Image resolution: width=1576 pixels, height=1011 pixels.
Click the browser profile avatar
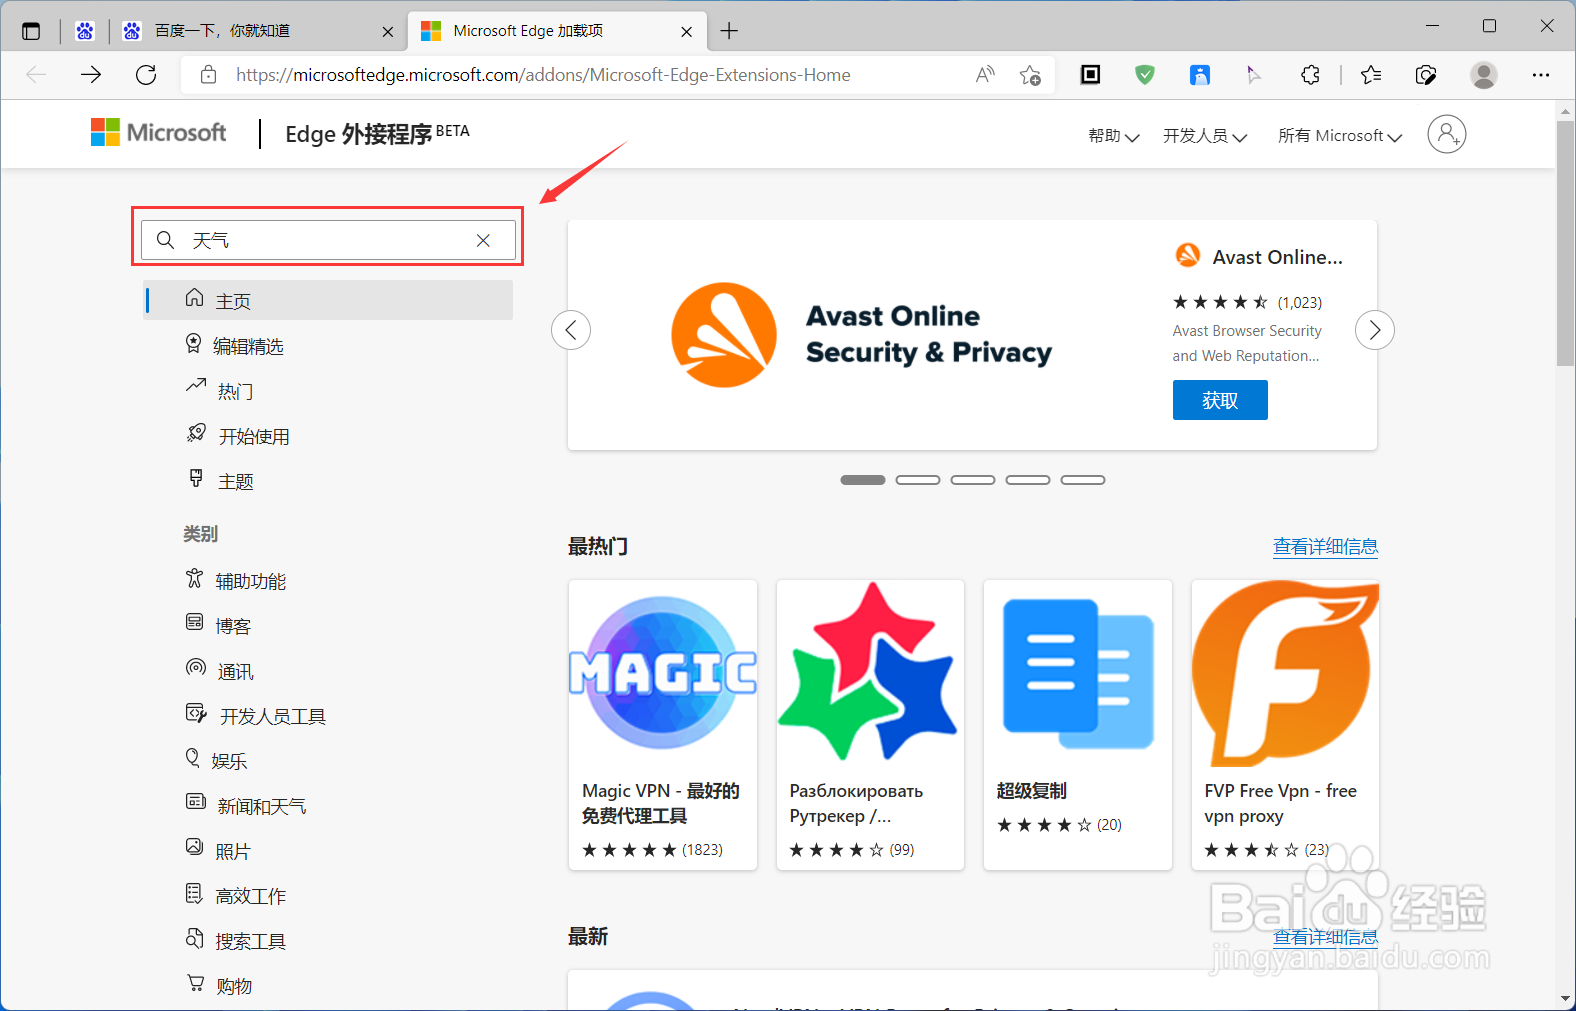pos(1484,75)
